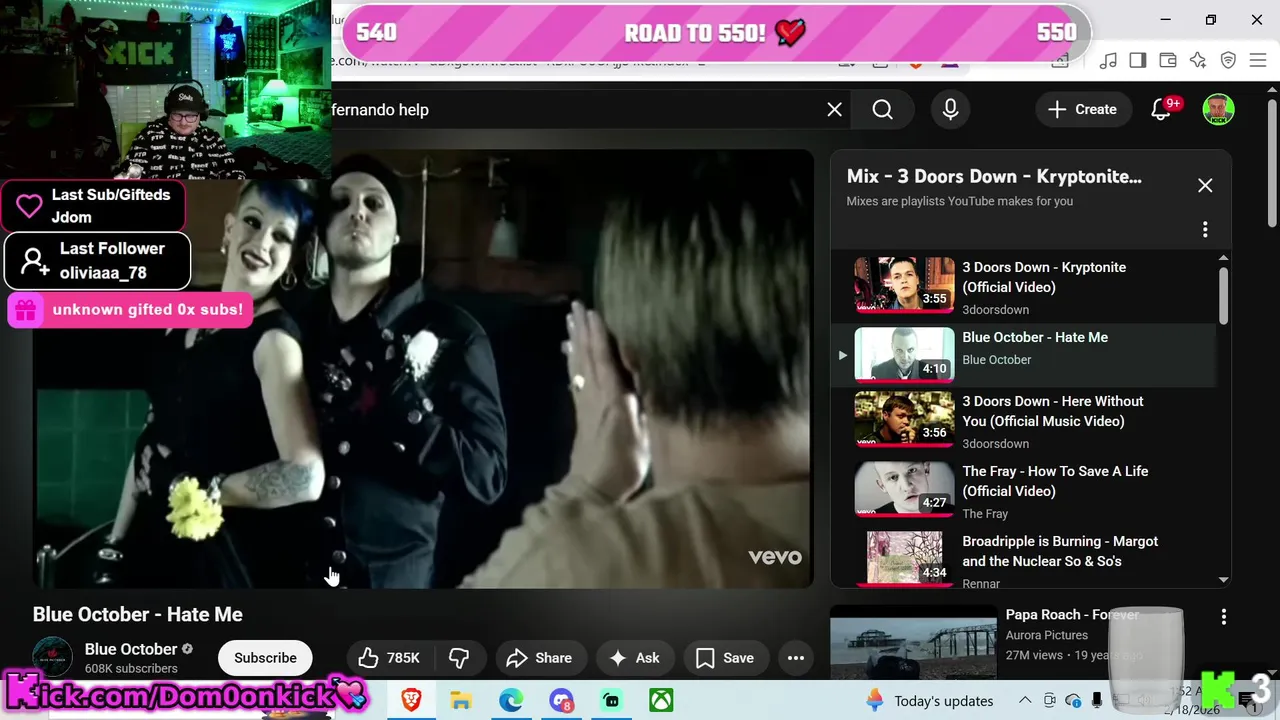Open Brave browser in the taskbar
Image resolution: width=1280 pixels, height=720 pixels.
411,701
